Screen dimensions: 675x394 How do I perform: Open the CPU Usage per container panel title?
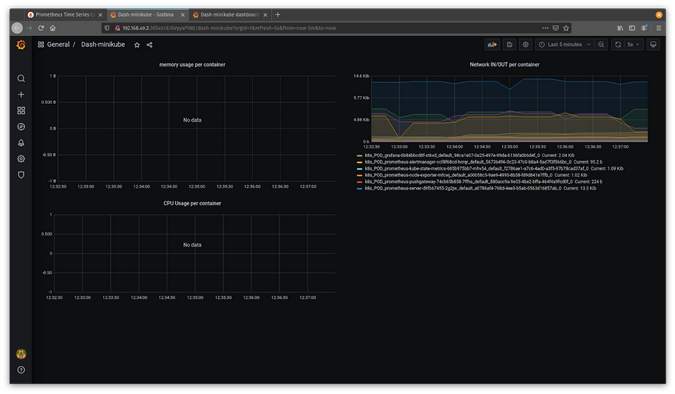pyautogui.click(x=192, y=203)
